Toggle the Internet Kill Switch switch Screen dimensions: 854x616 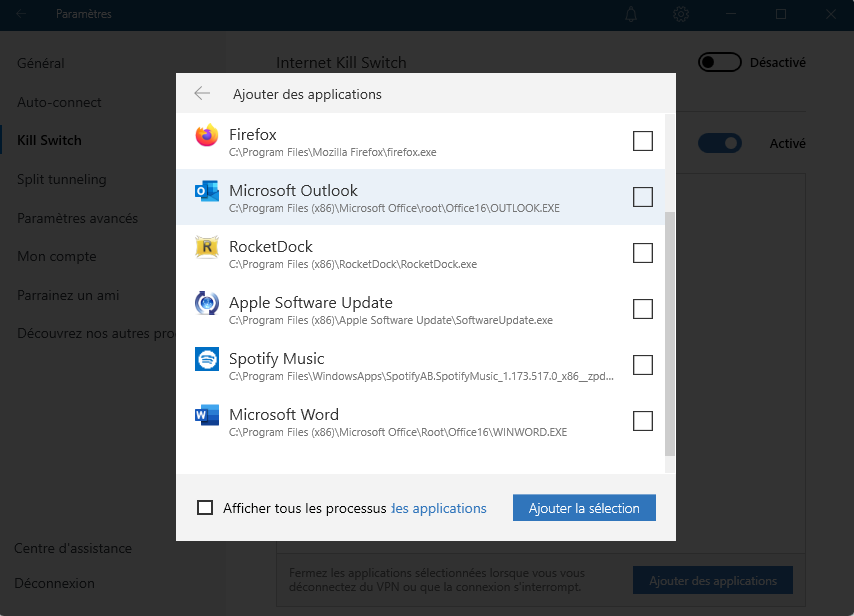719,63
